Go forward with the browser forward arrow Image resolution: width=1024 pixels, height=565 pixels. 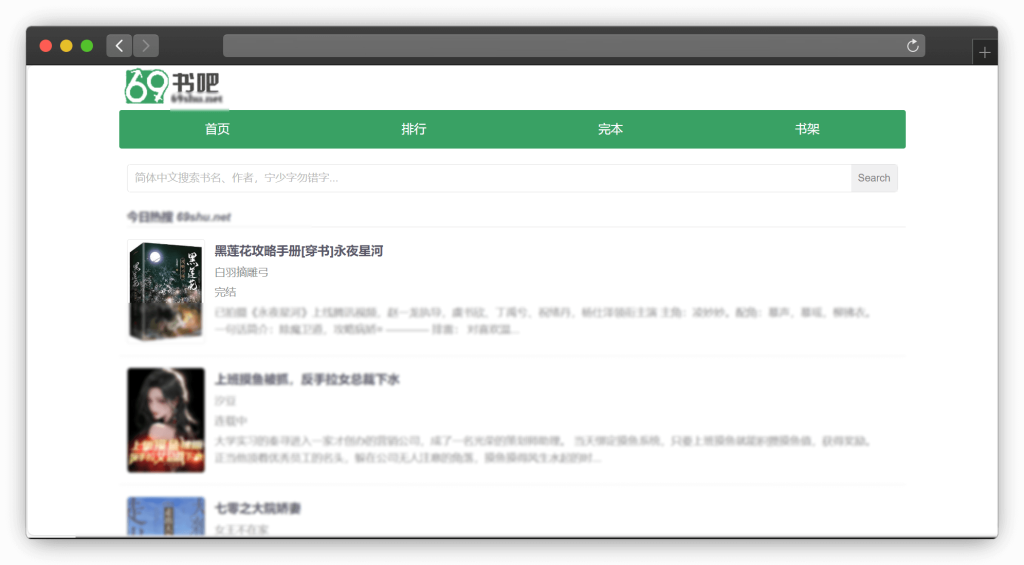click(x=146, y=46)
